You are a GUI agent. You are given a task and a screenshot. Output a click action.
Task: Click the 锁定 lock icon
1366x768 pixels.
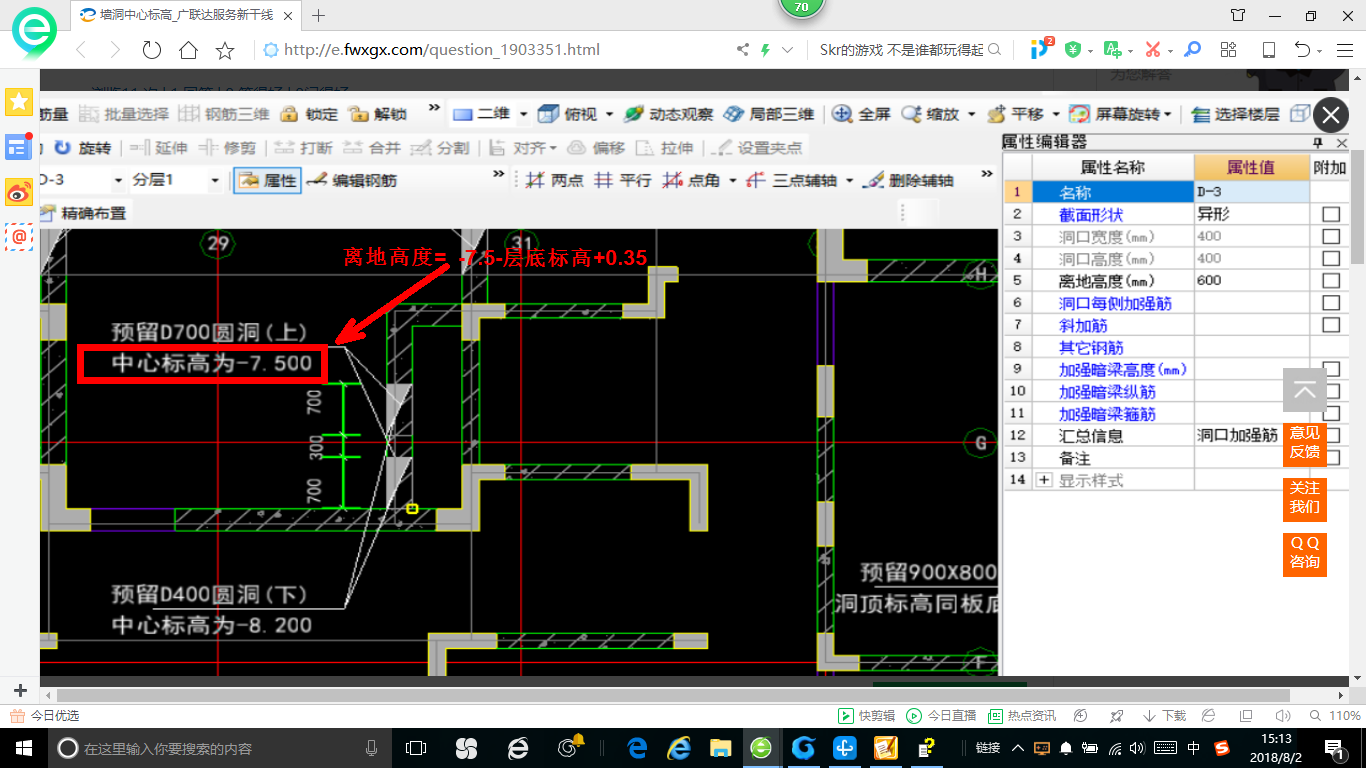[310, 114]
